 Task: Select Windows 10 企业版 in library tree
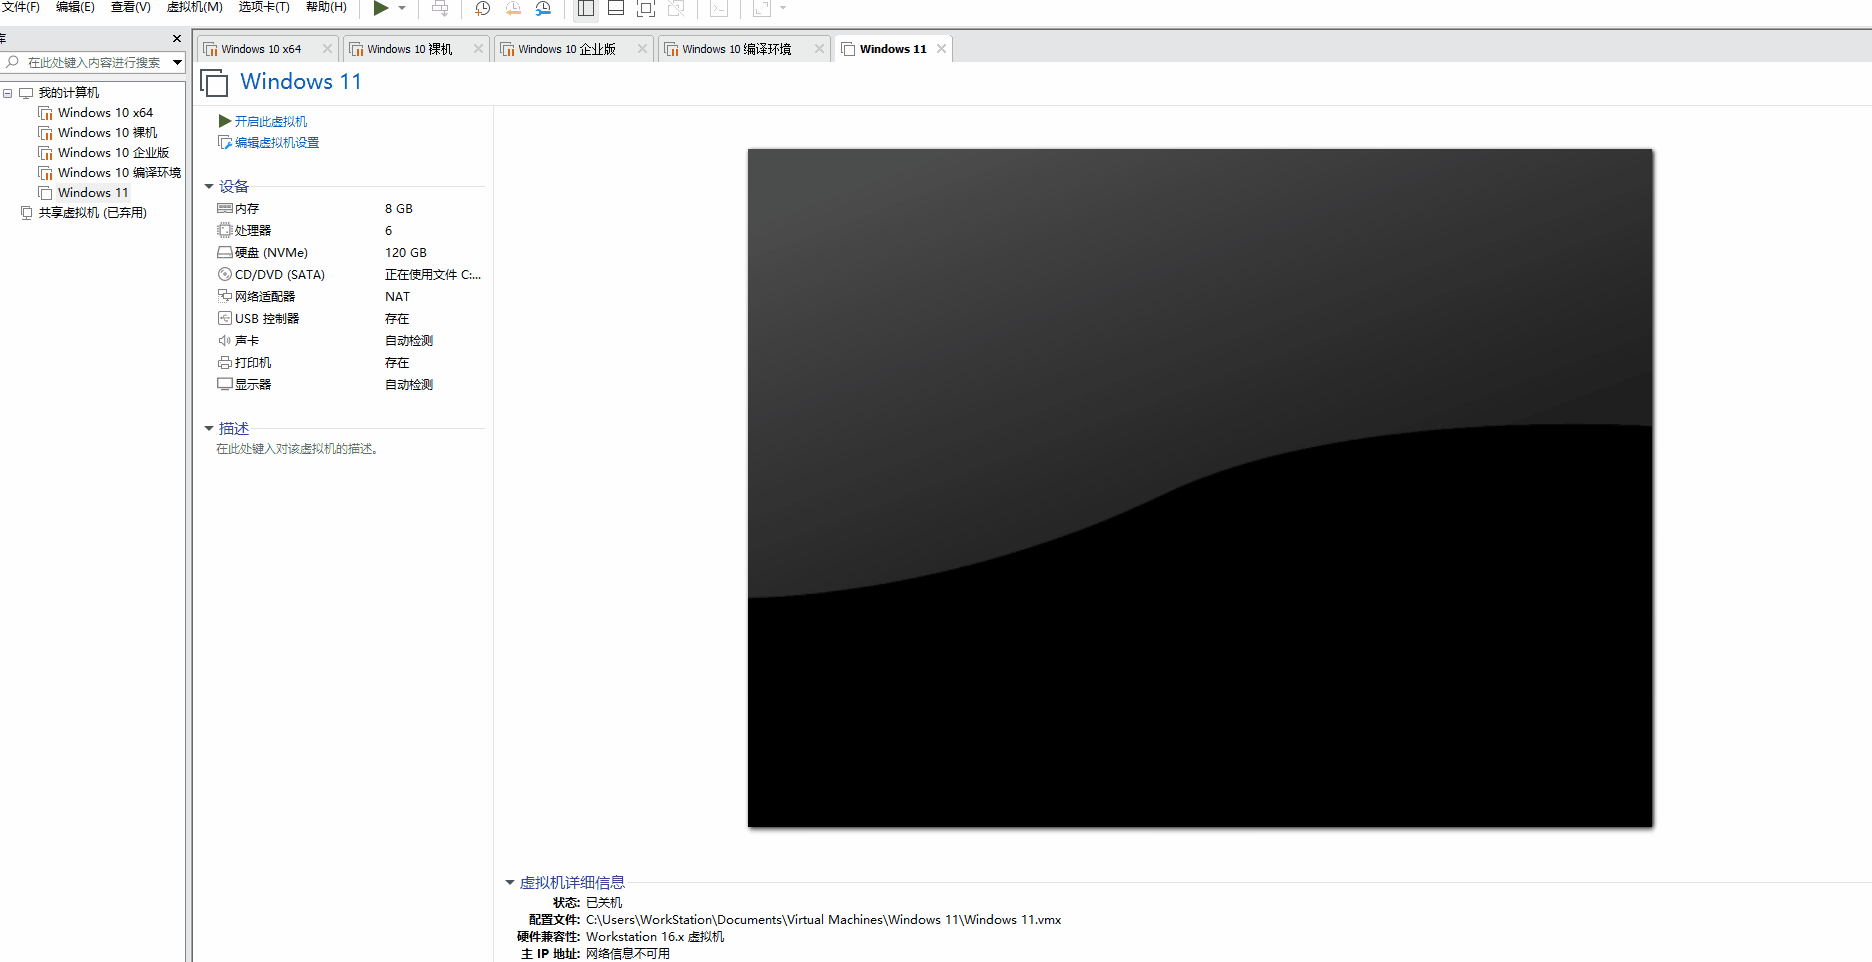pyautogui.click(x=113, y=153)
